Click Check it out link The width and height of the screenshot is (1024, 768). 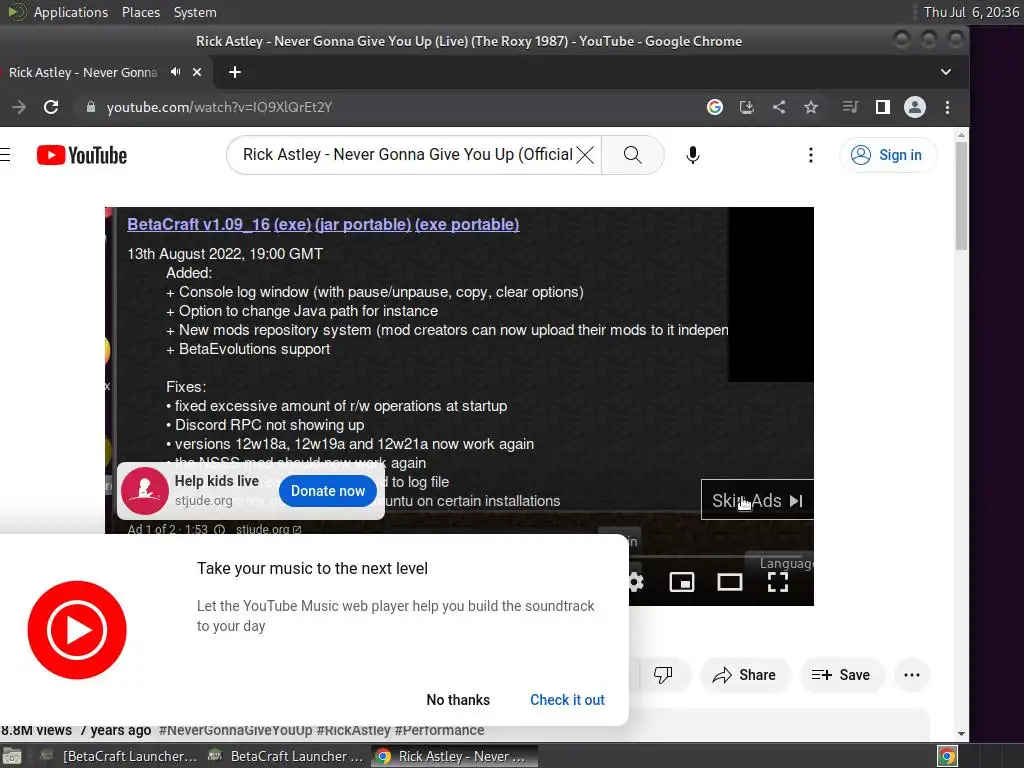[x=567, y=700]
